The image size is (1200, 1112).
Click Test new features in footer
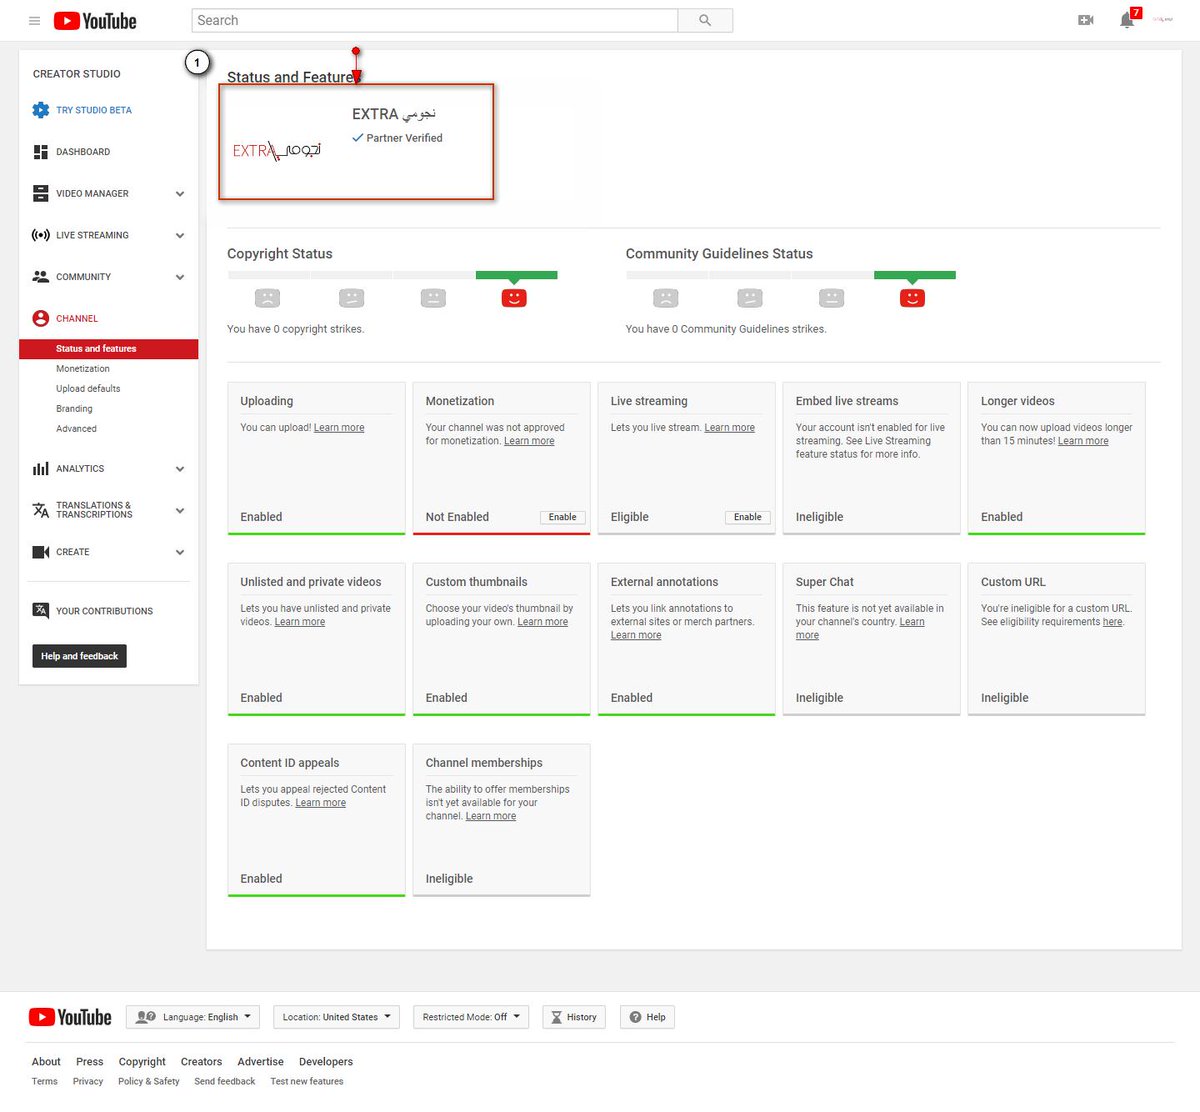307,1081
